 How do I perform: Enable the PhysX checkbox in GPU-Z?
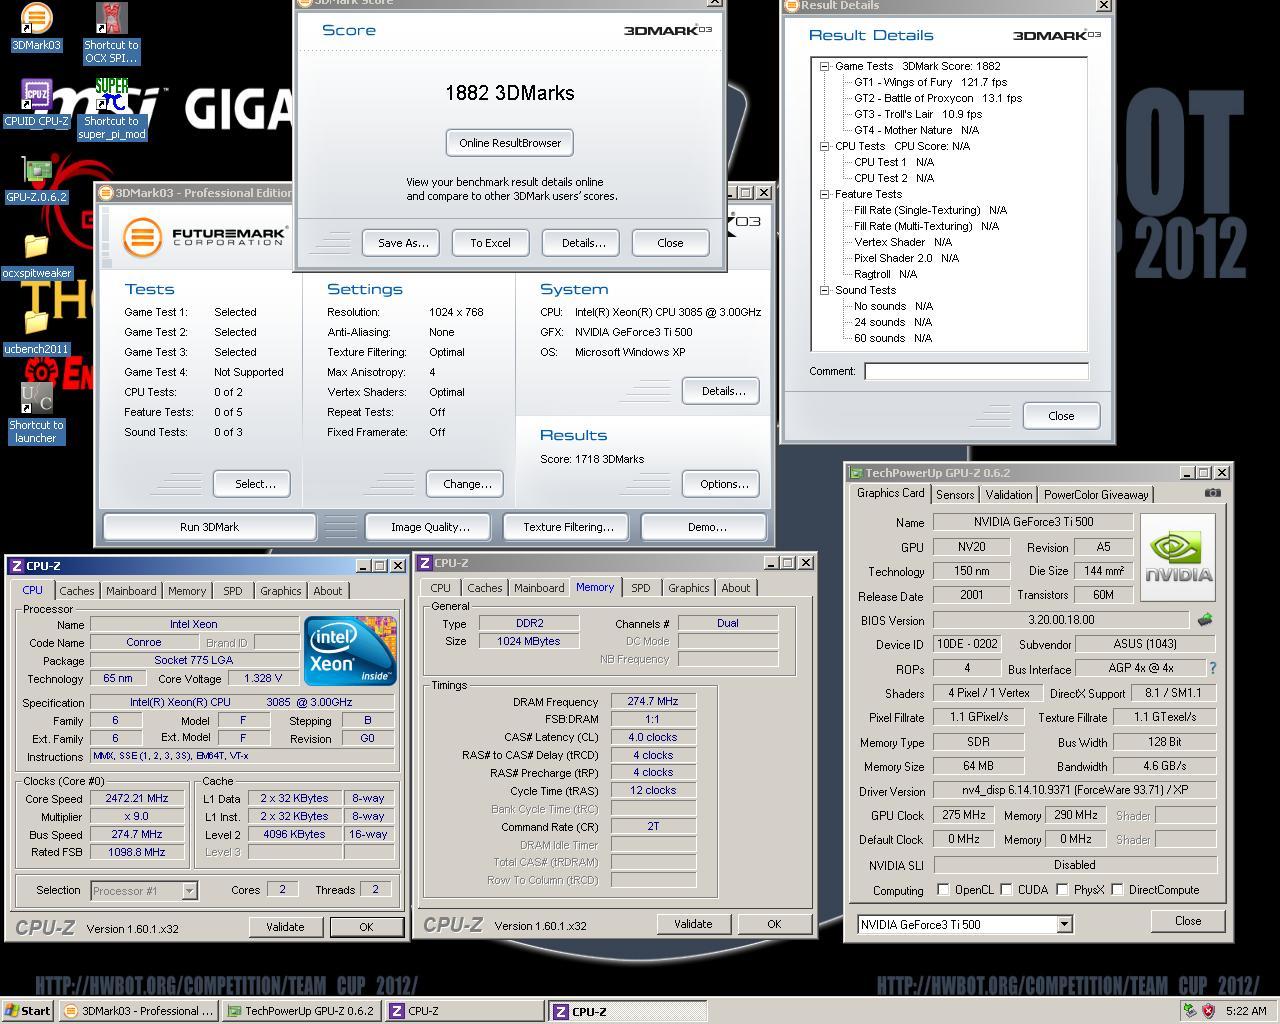1062,889
